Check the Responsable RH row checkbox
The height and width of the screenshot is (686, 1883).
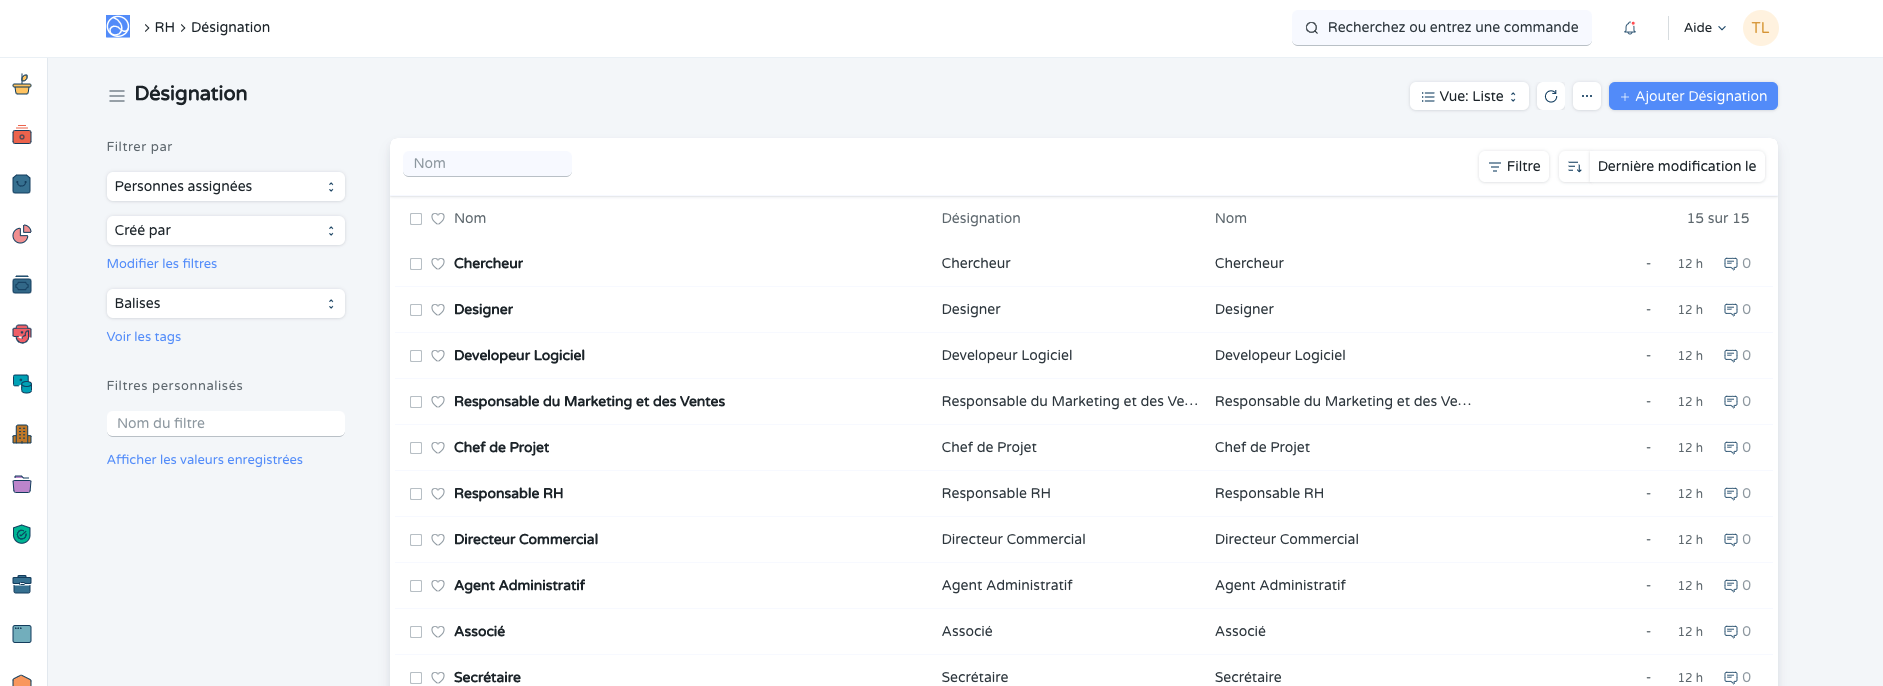[x=416, y=494]
